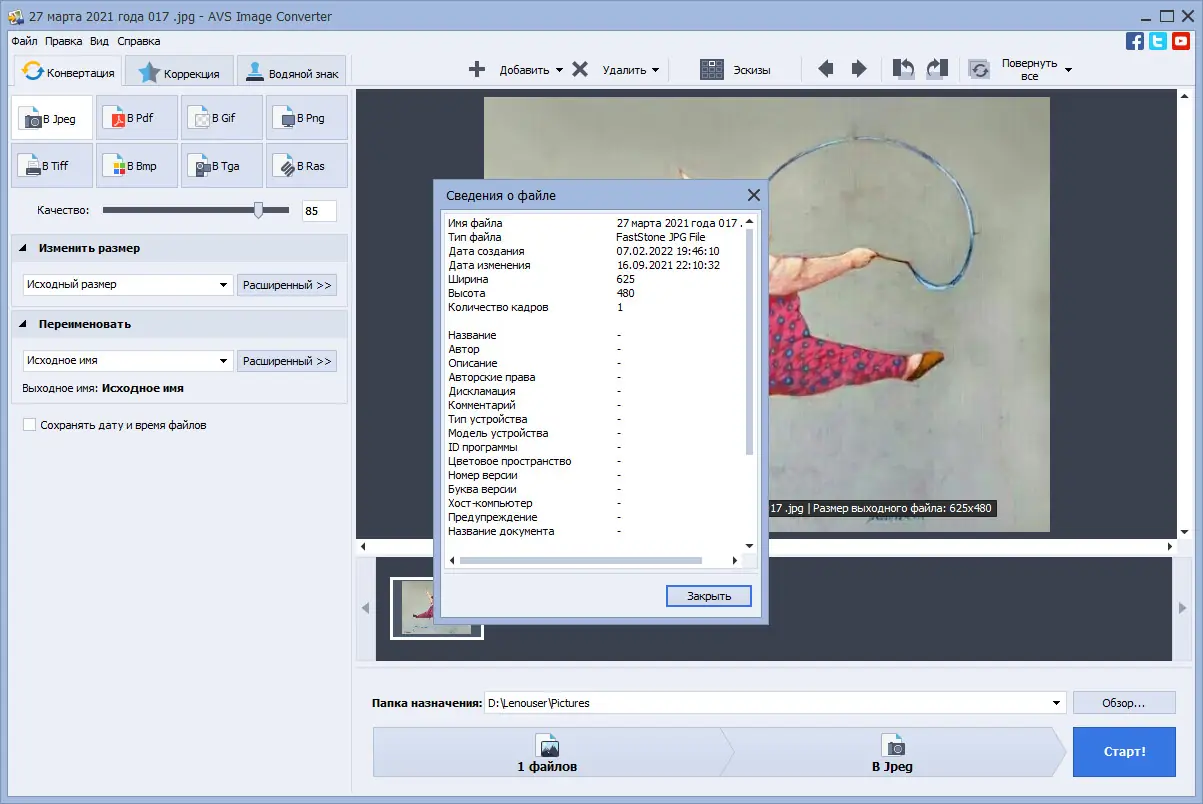Show the previous image with the left arrow
This screenshot has height=804, width=1203.
pyautogui.click(x=826, y=69)
